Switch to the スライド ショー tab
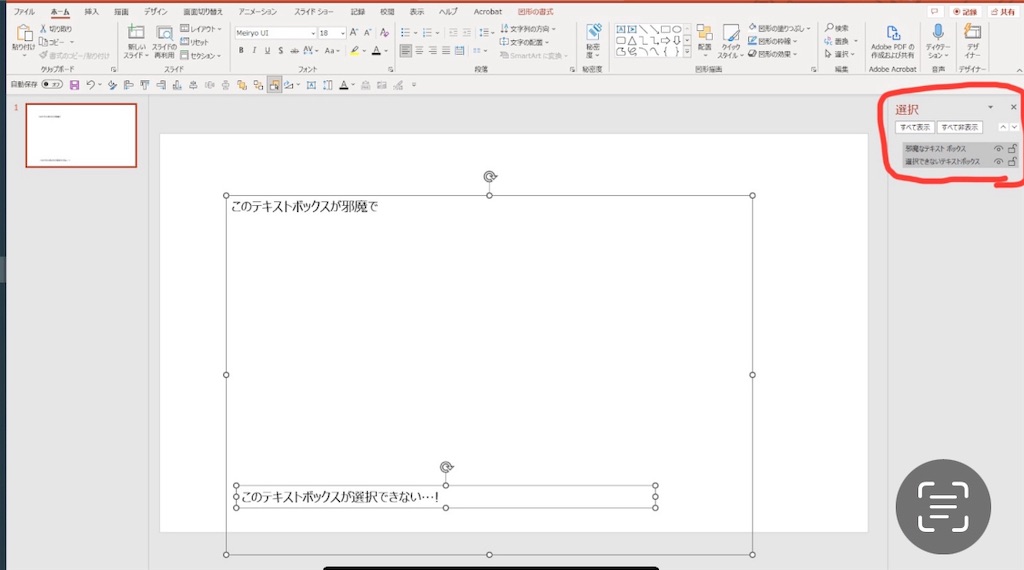 pos(313,12)
